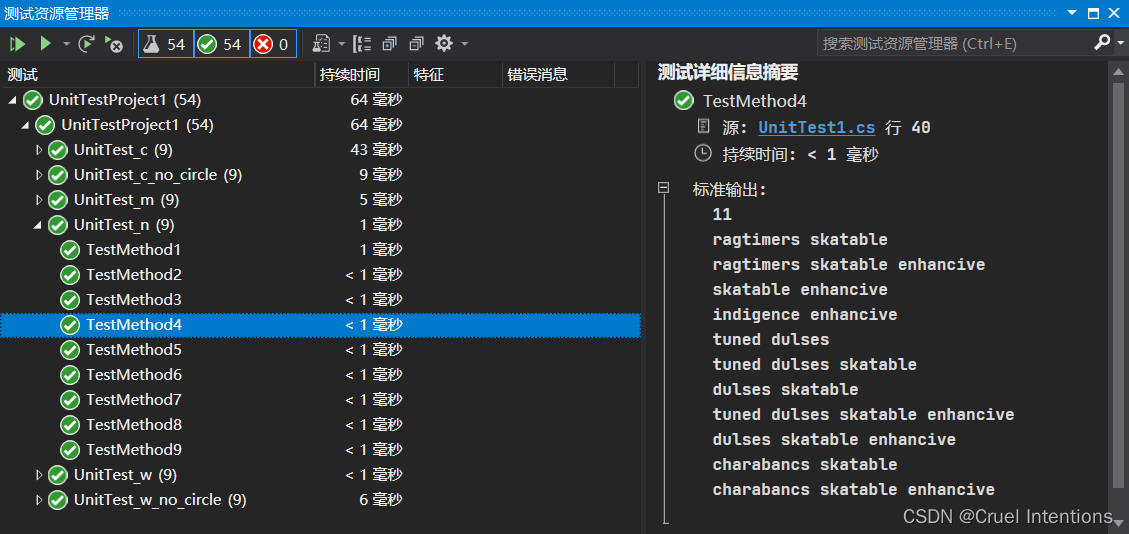Collapse the UnitTest_n (9) node
The image size is (1129, 534).
37,225
